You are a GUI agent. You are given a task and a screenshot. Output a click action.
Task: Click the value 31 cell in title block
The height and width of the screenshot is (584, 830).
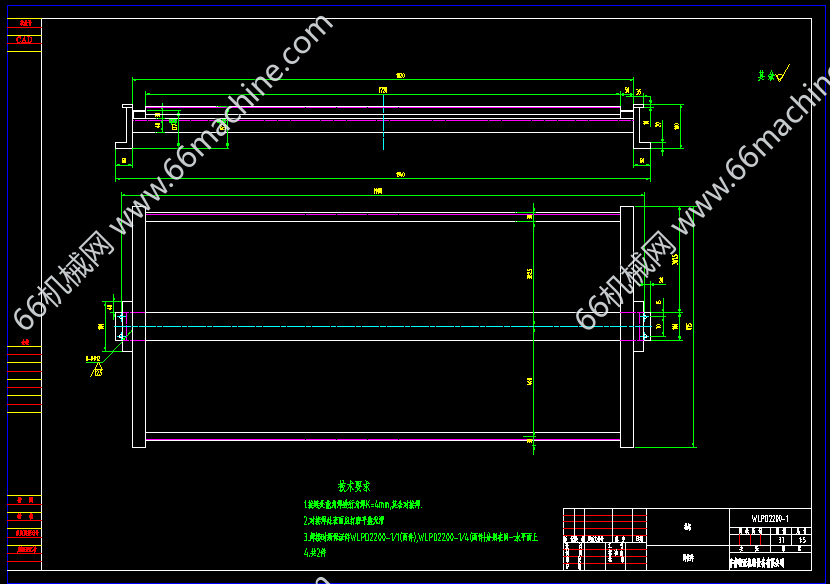(780, 540)
